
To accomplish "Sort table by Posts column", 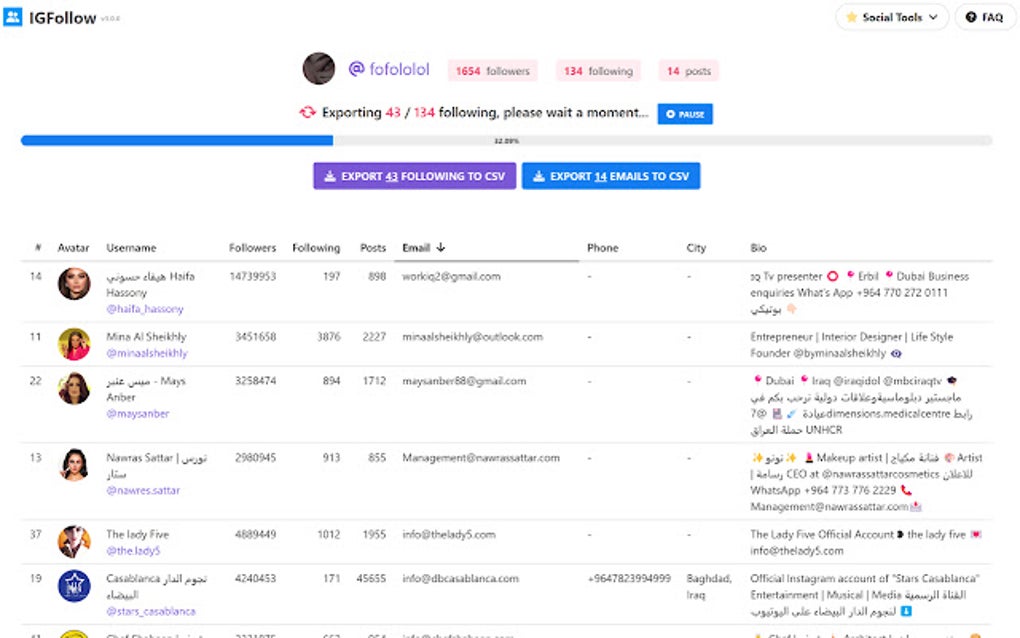I will point(373,248).
